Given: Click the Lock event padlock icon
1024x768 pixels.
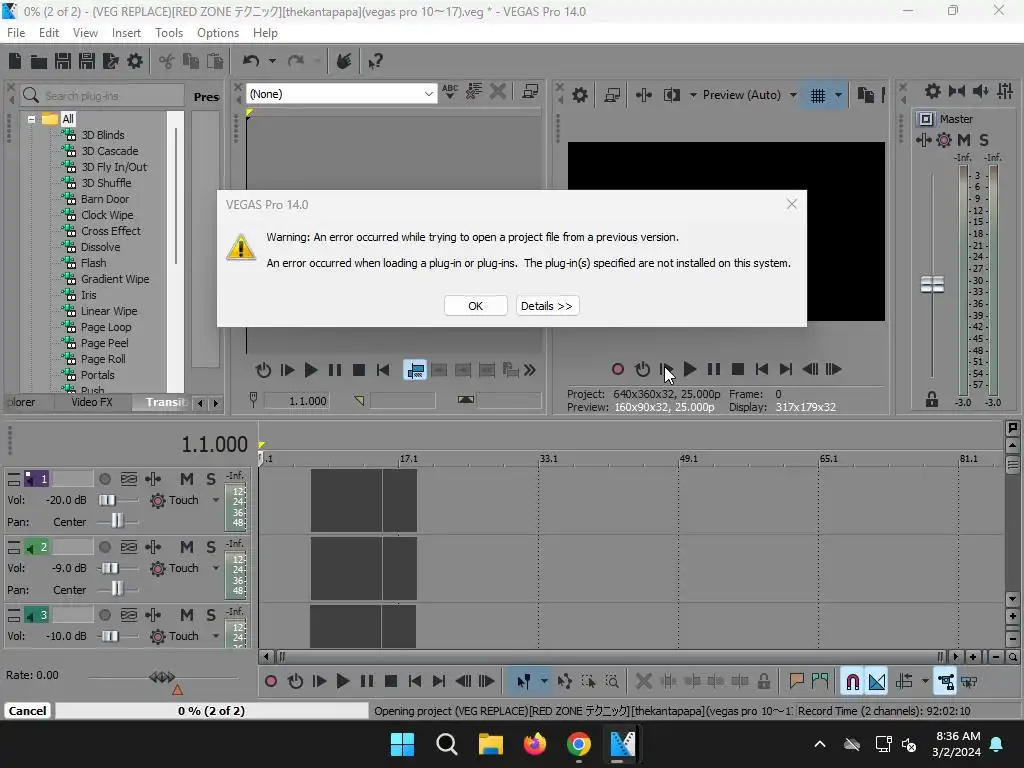Looking at the screenshot, I should pos(763,682).
